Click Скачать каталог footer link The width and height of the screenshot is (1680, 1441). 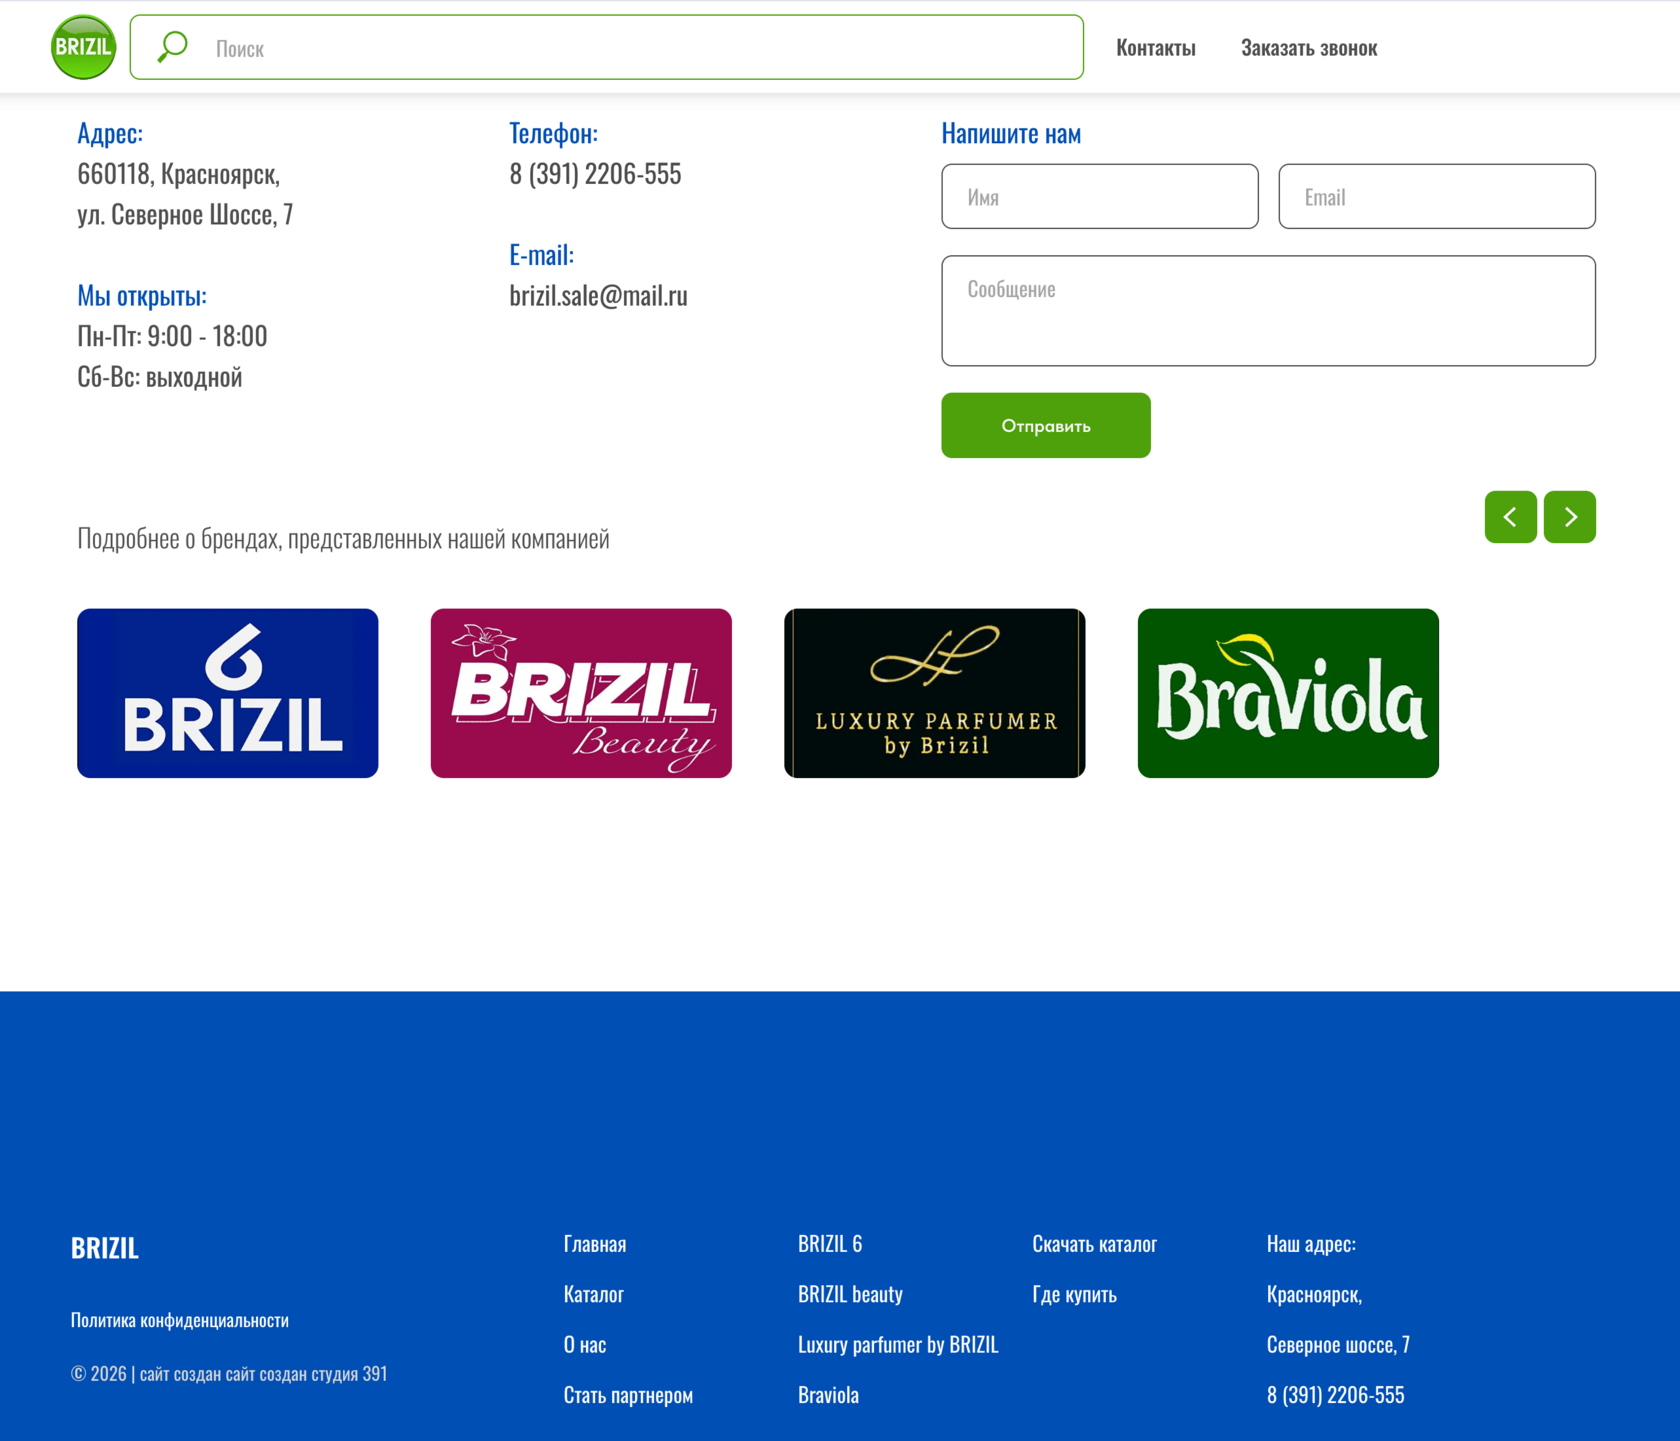tap(1095, 1244)
